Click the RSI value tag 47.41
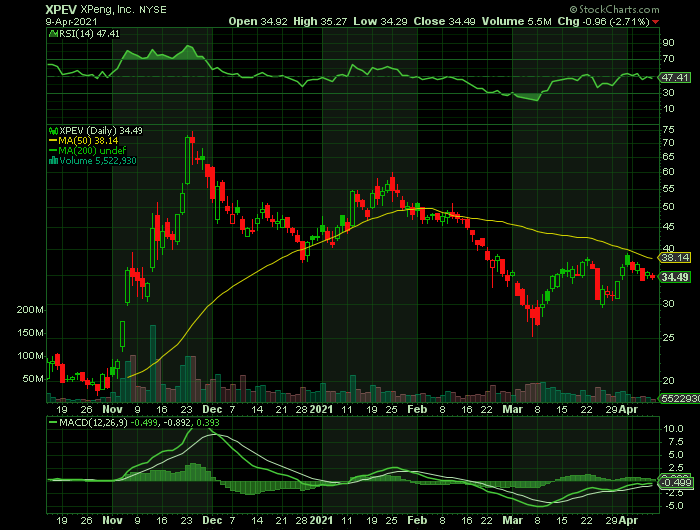 click(675, 77)
